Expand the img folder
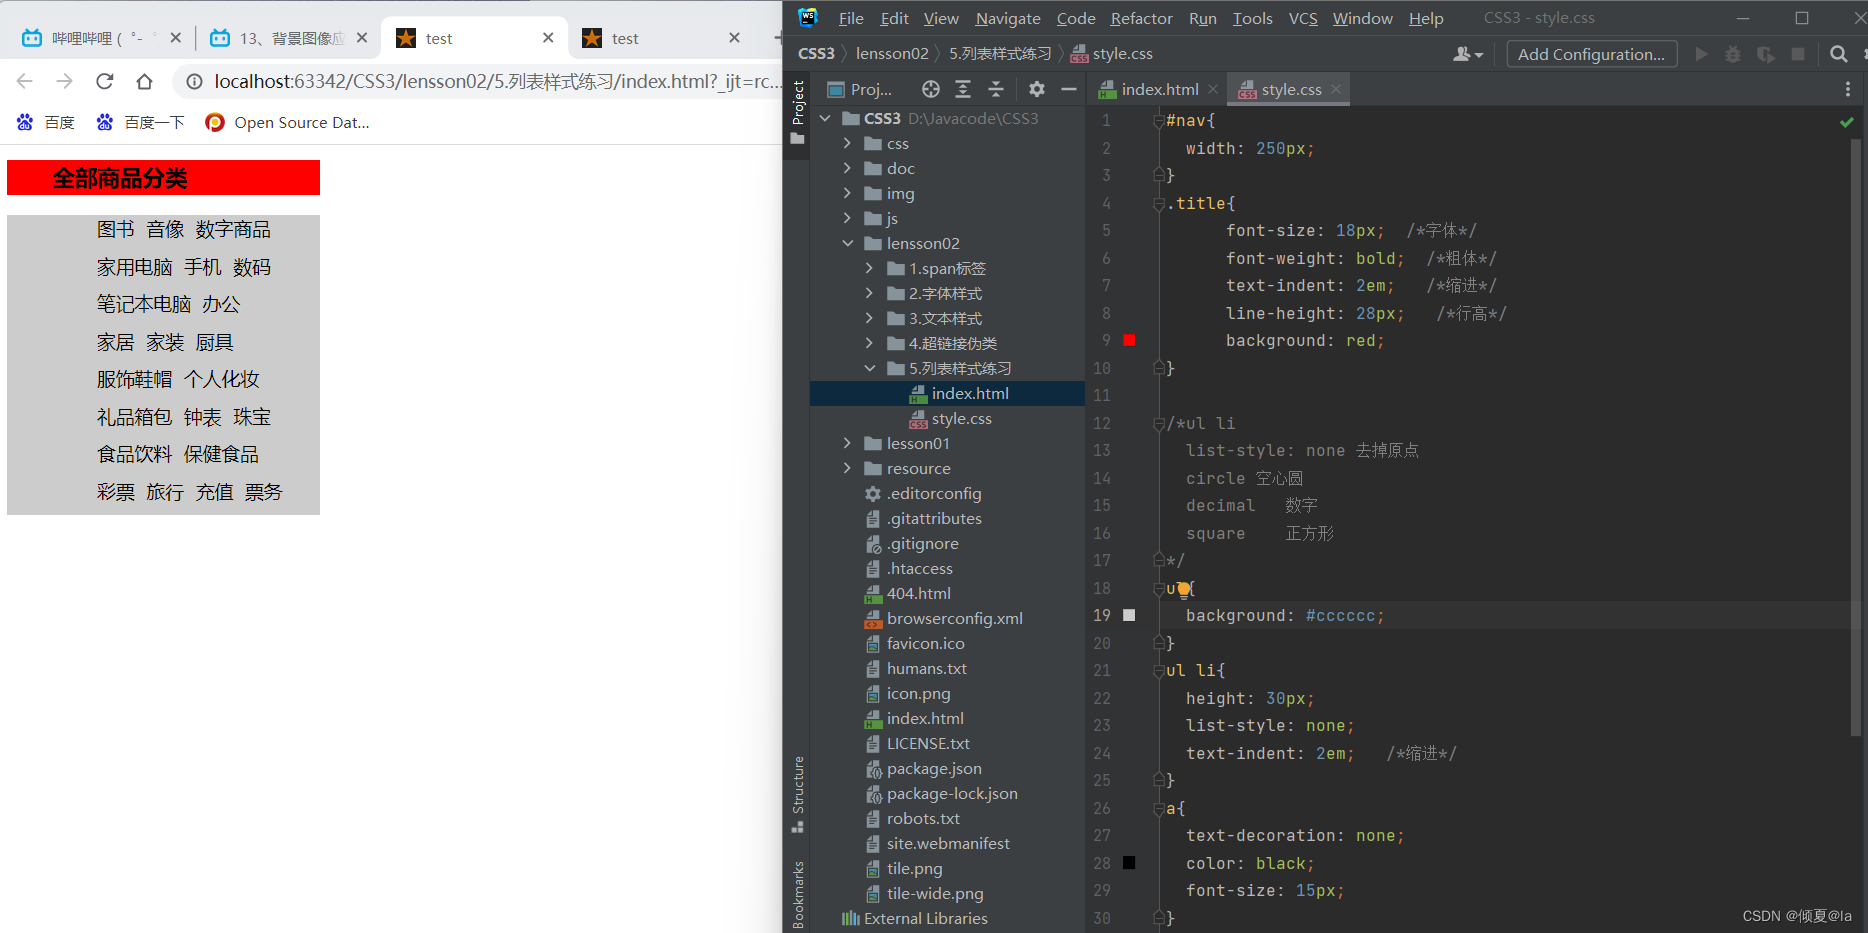This screenshot has width=1868, height=933. pyautogui.click(x=847, y=193)
